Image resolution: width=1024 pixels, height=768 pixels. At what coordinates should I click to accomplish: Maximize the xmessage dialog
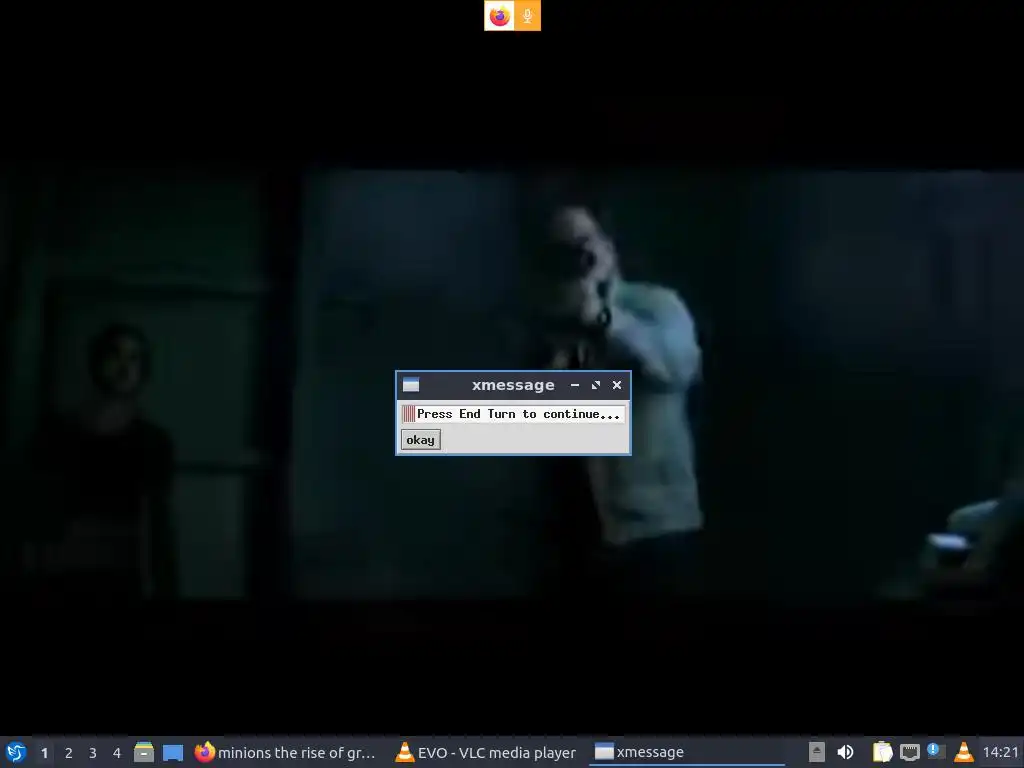point(596,385)
